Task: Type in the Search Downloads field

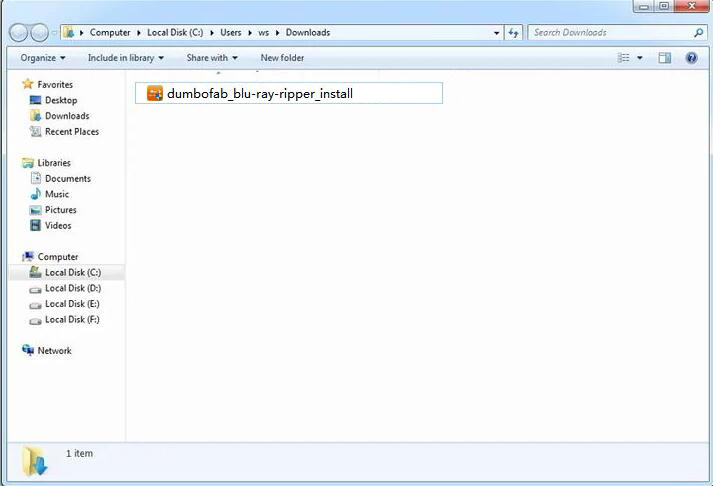Action: click(610, 33)
